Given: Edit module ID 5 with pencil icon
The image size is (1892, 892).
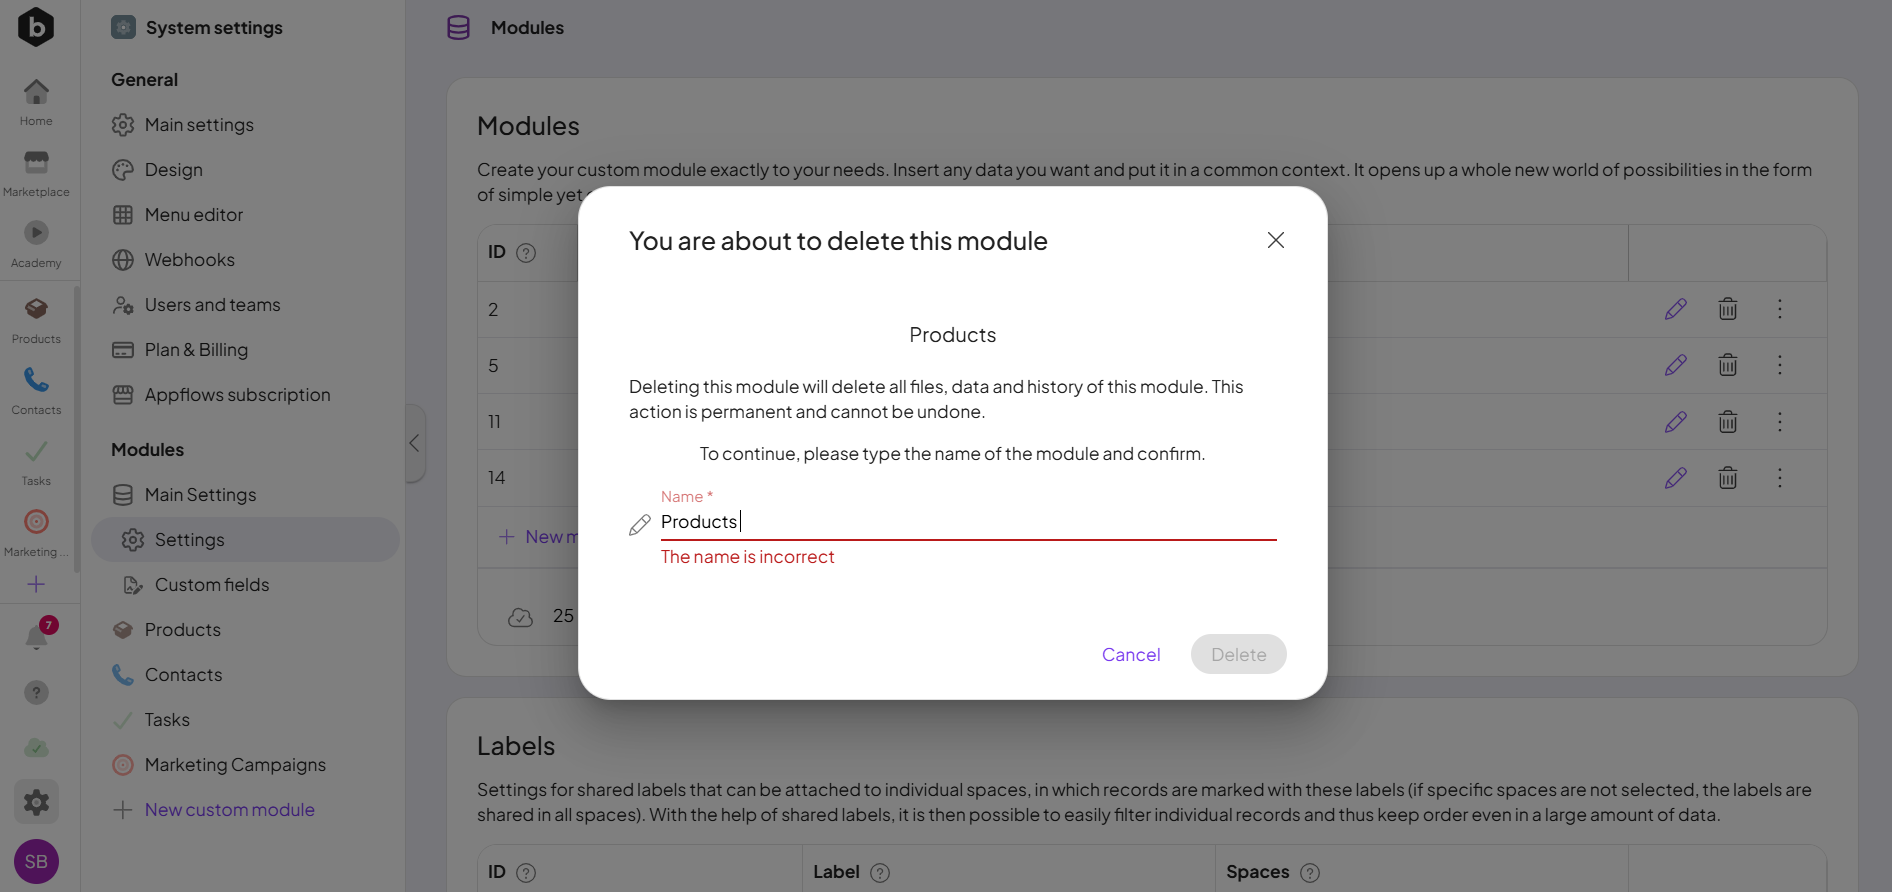Looking at the screenshot, I should (x=1675, y=366).
